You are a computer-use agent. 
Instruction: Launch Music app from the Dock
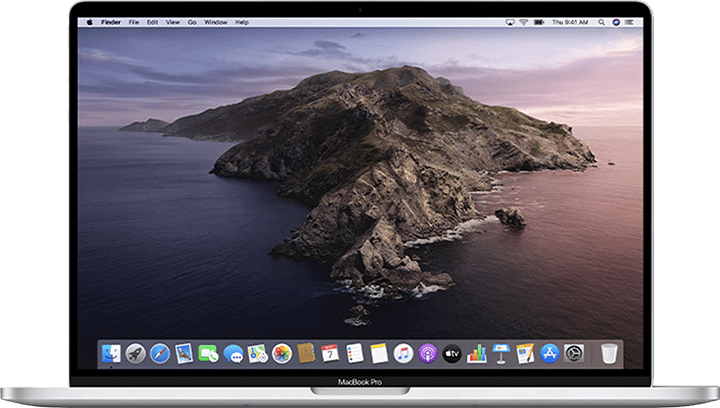[403, 354]
